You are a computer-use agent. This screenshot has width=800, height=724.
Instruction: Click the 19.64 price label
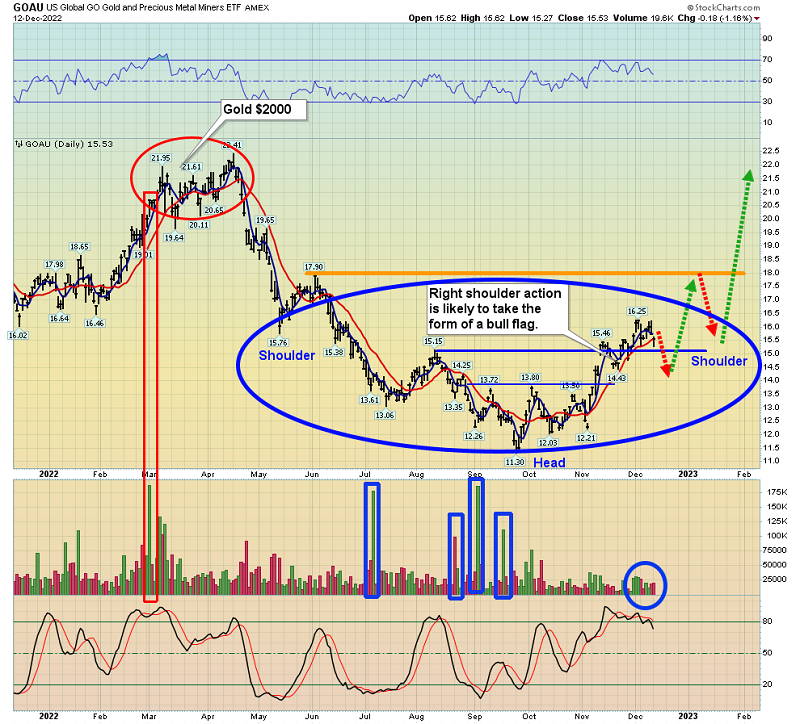coord(174,238)
